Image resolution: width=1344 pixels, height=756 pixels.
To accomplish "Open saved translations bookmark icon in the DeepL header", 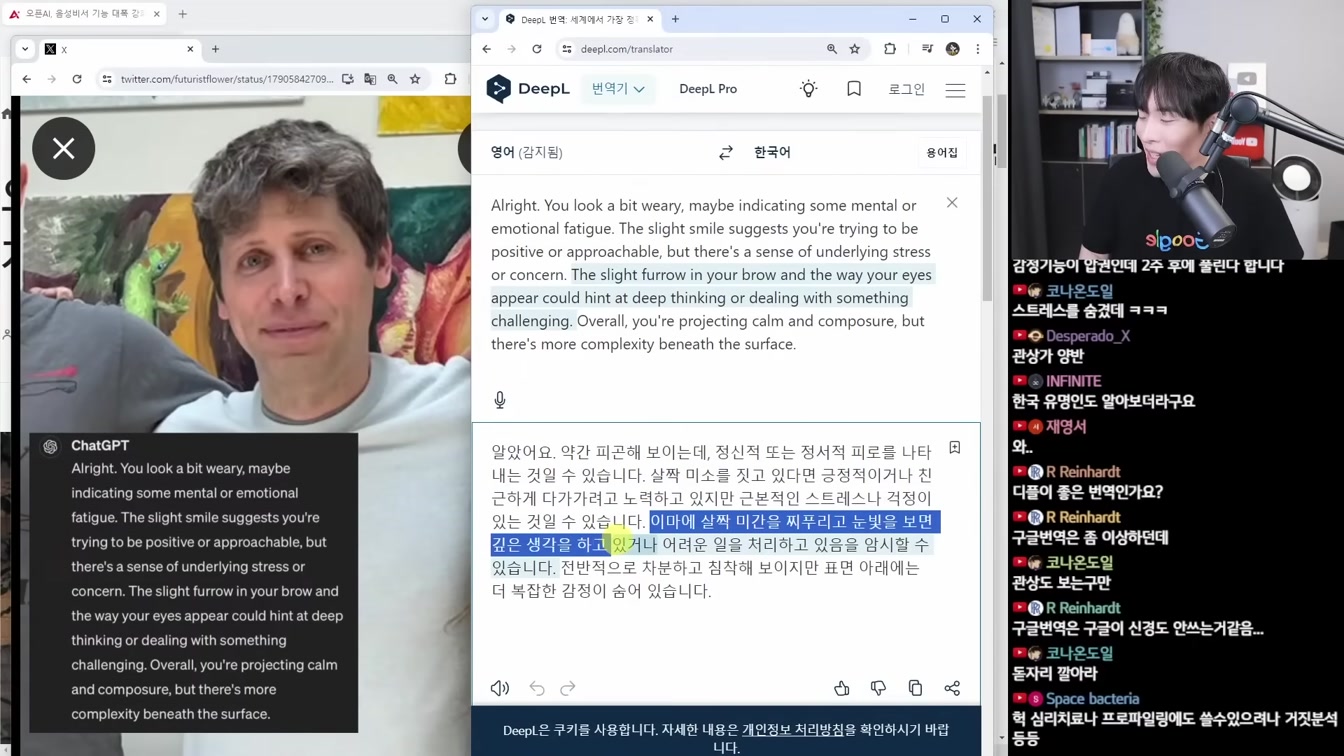I will pos(854,89).
